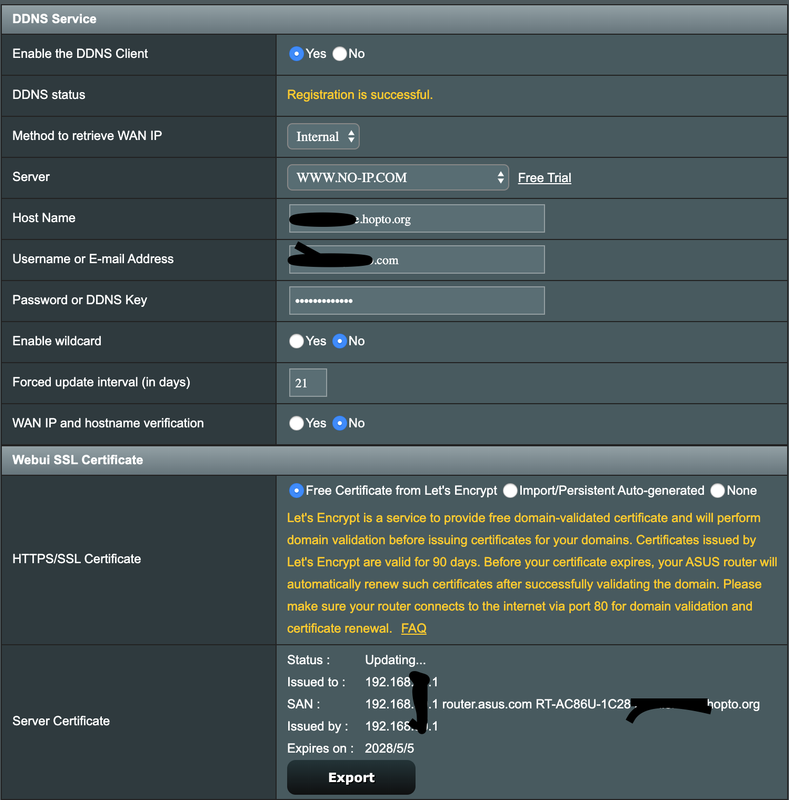Click the Host Name input field
The image size is (789, 800).
tap(416, 218)
